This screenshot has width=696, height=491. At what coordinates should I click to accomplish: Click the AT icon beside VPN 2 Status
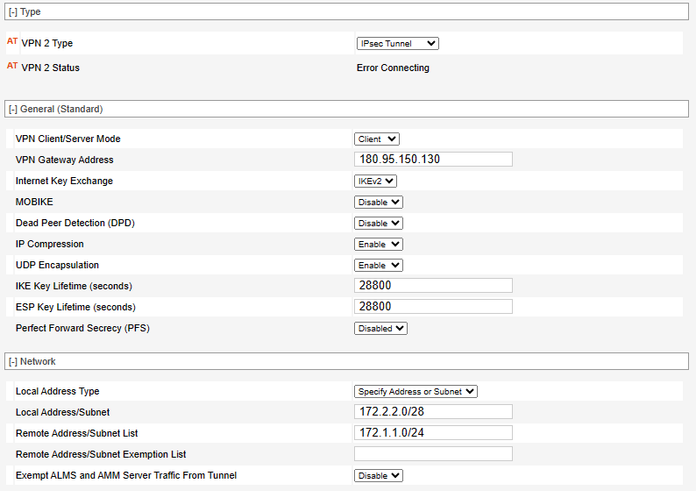pyautogui.click(x=12, y=67)
